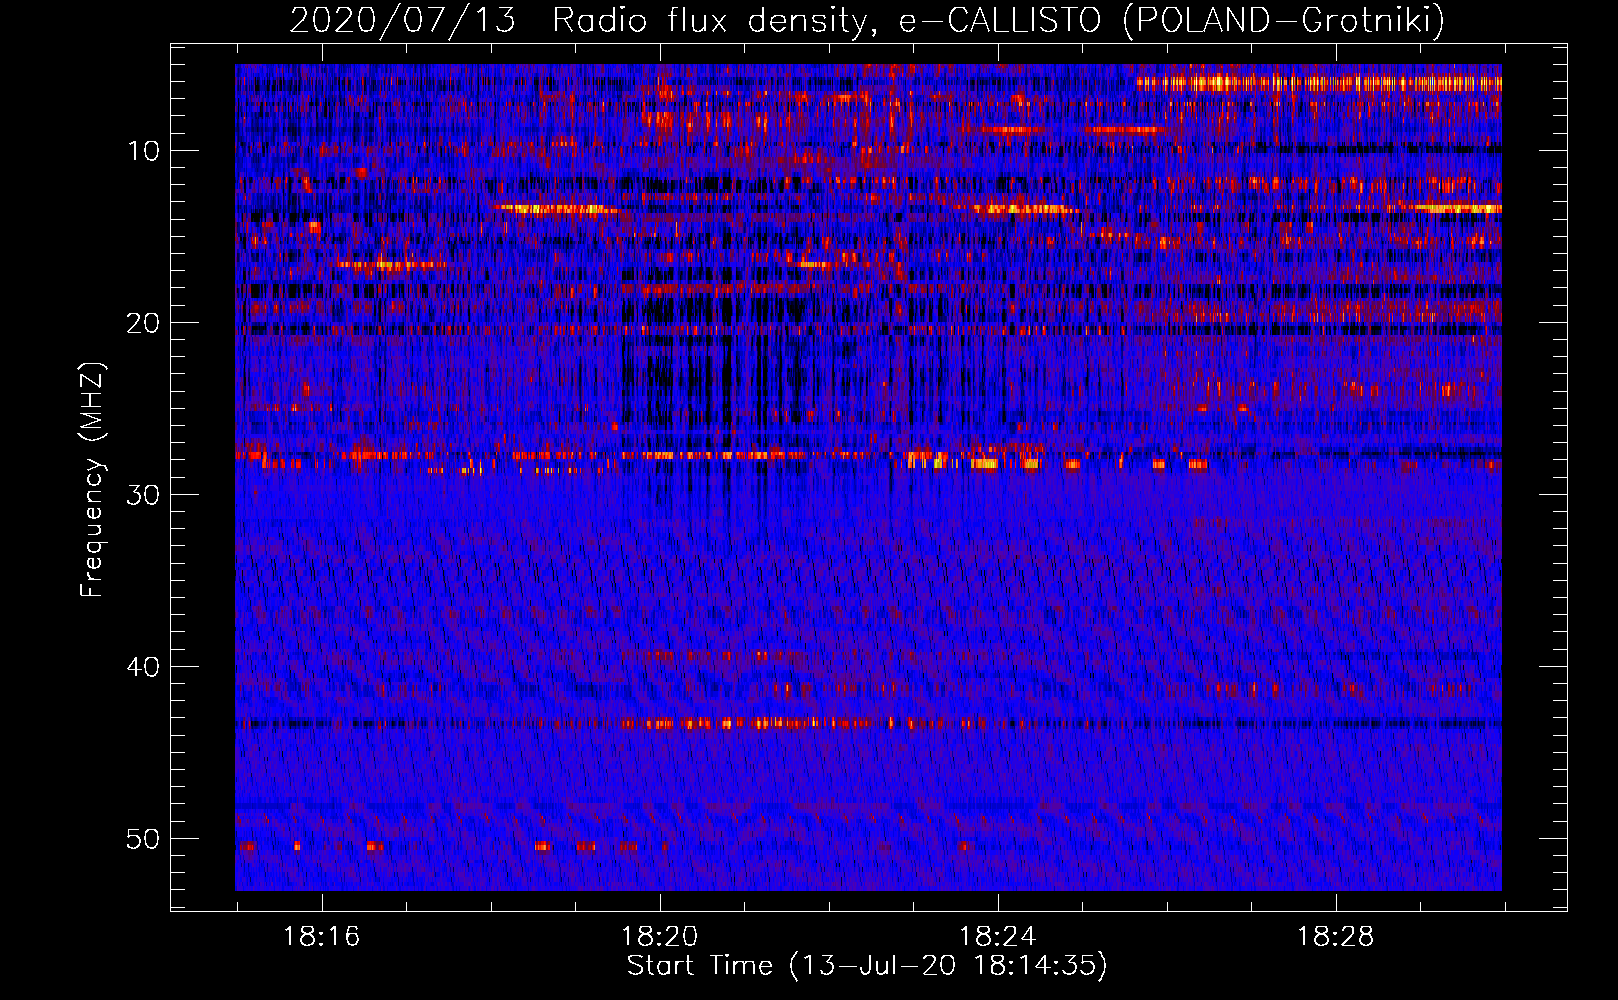Click the plot title "2020/07/13 Radio flux density, e-CALLISTO (POLAND-Grotniki)"
Screen dimensions: 1618x1000
click(x=867, y=20)
